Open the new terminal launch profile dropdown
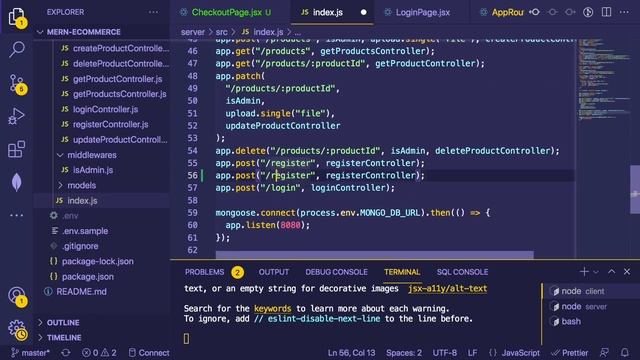 596,272
